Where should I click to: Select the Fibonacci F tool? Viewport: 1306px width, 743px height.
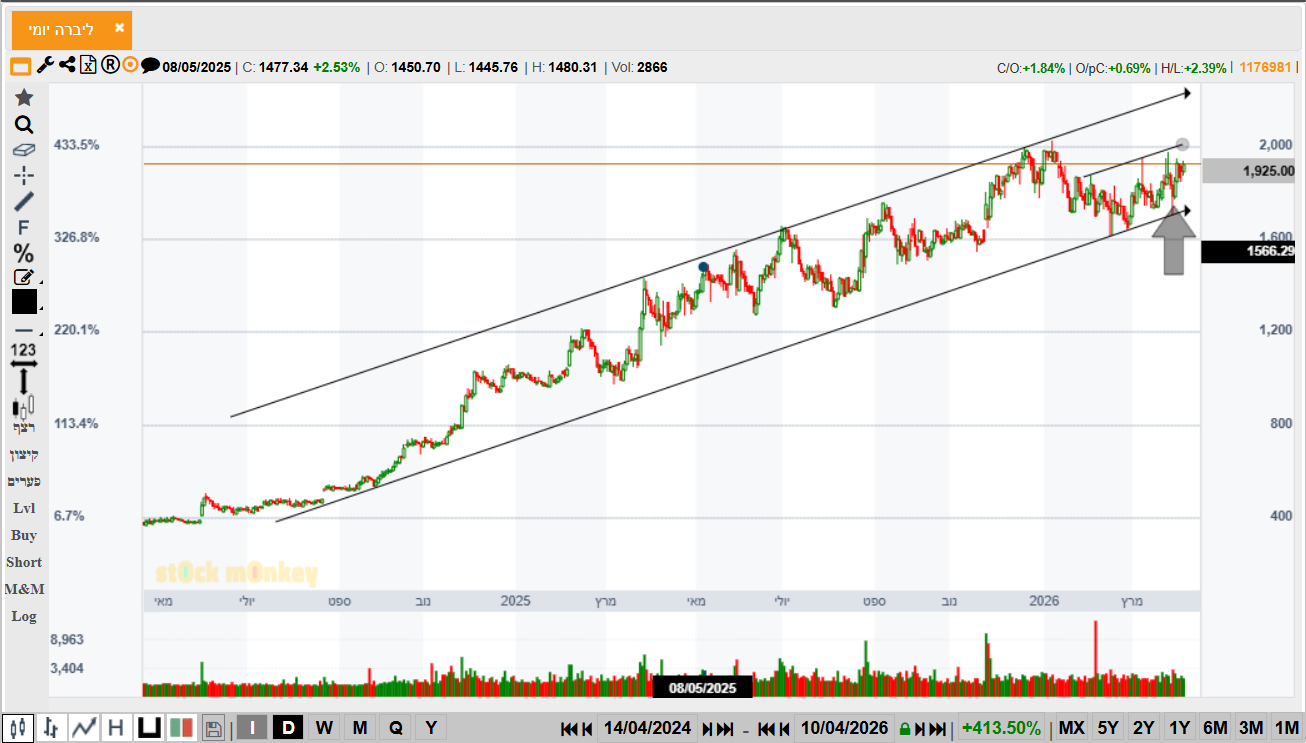24,227
